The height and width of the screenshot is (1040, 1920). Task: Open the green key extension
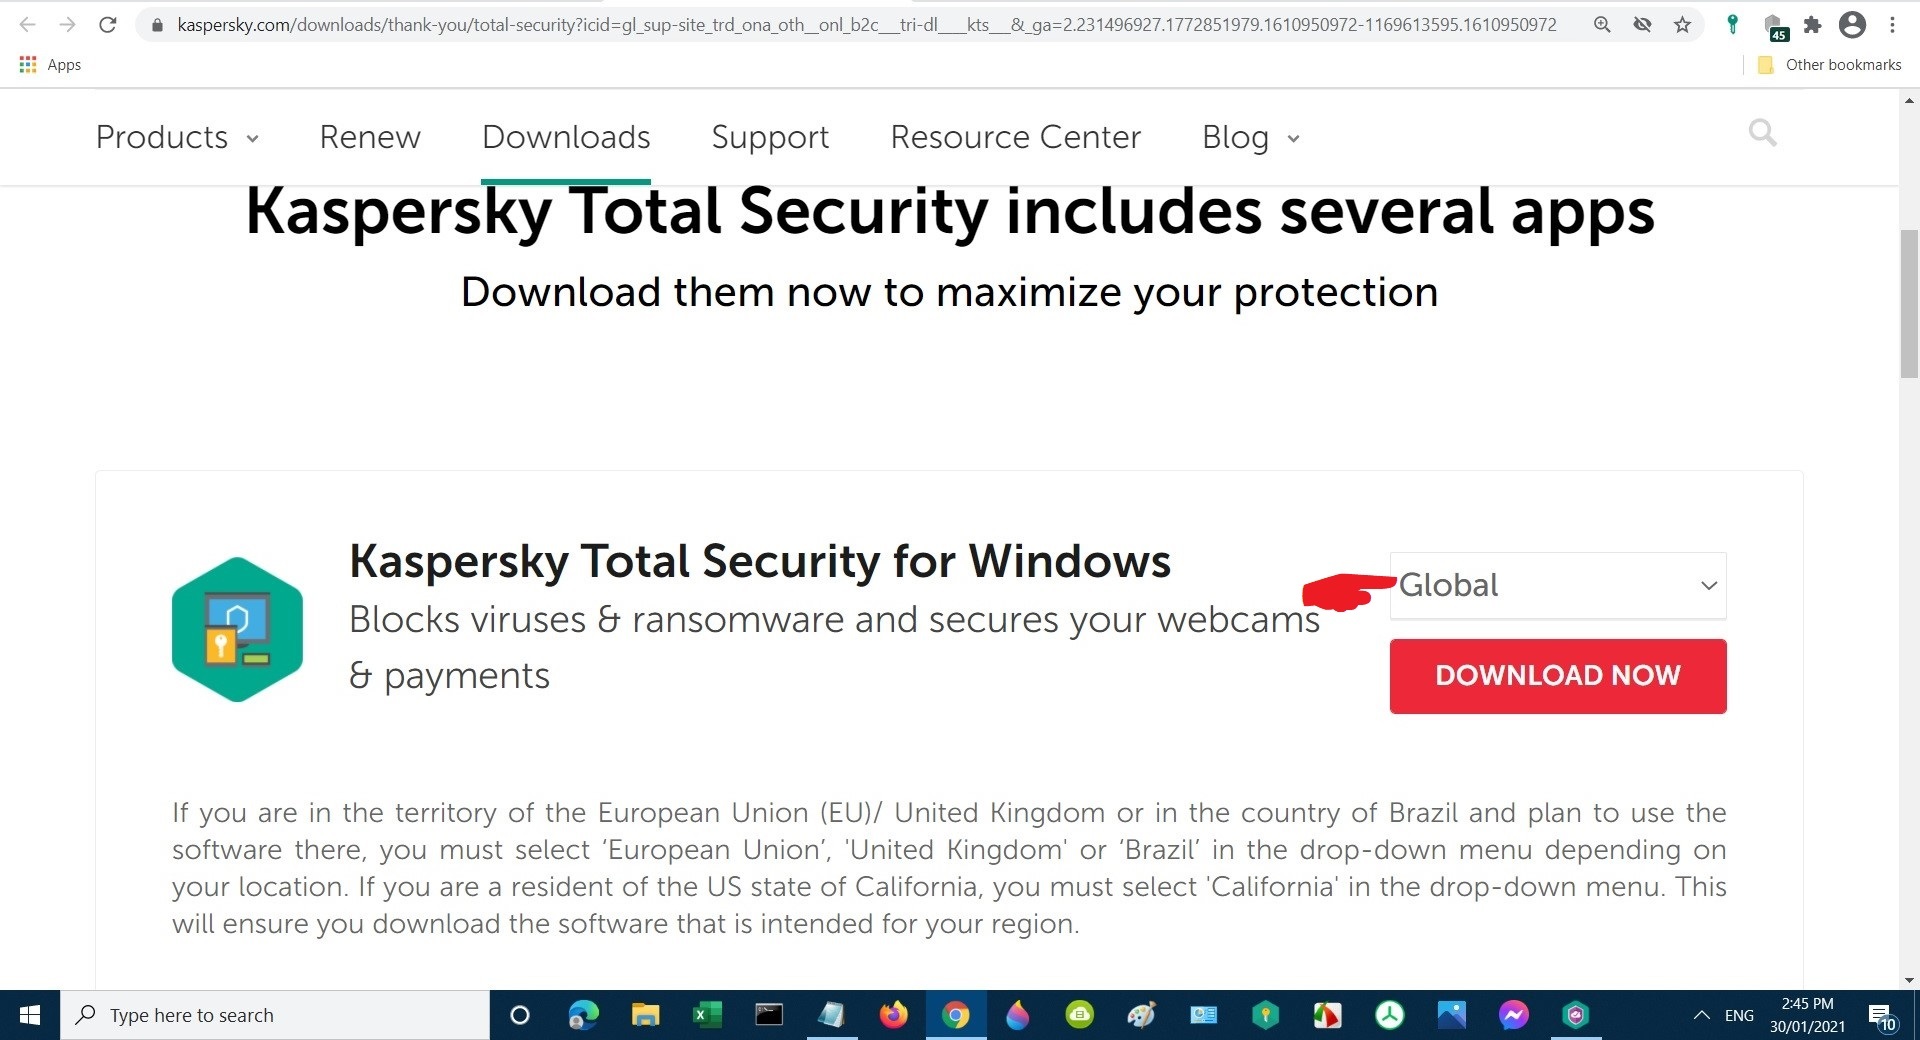[x=1733, y=25]
